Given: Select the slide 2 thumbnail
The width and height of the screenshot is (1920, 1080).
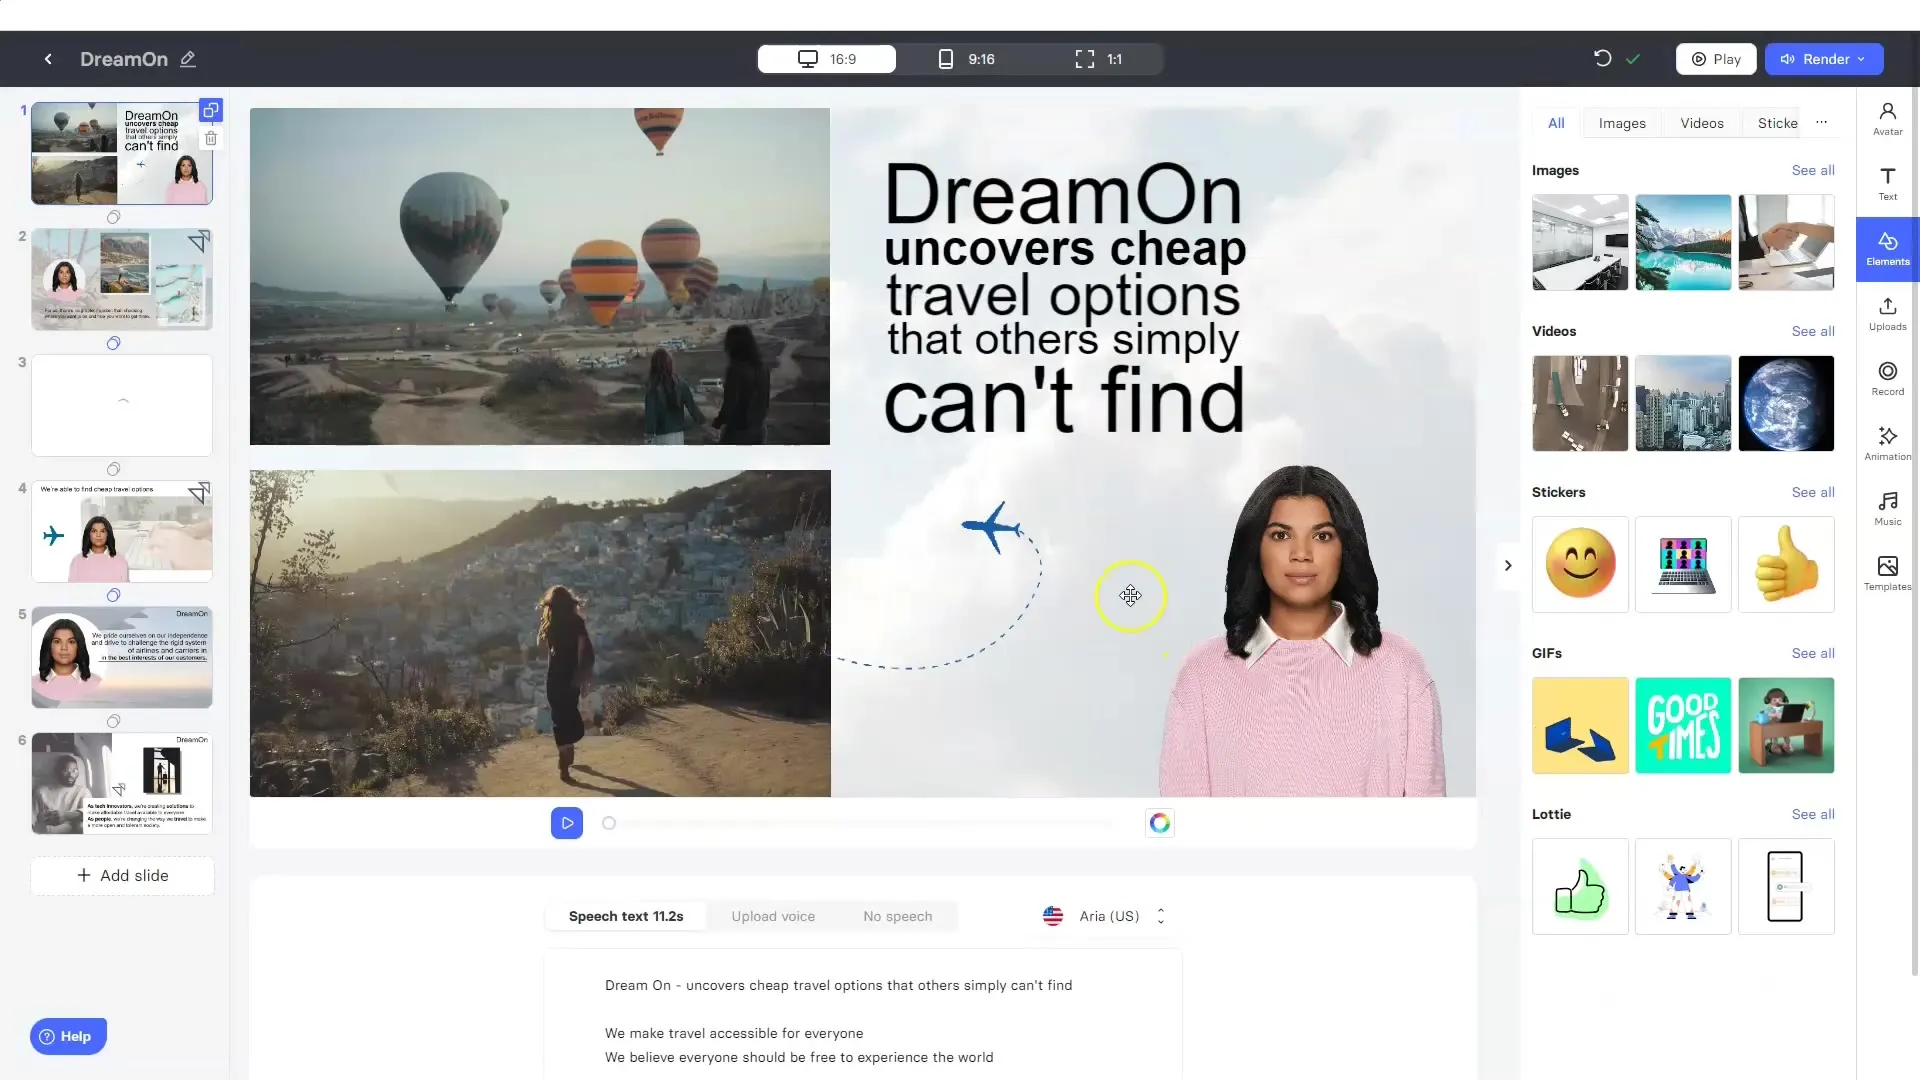Looking at the screenshot, I should click(x=122, y=279).
